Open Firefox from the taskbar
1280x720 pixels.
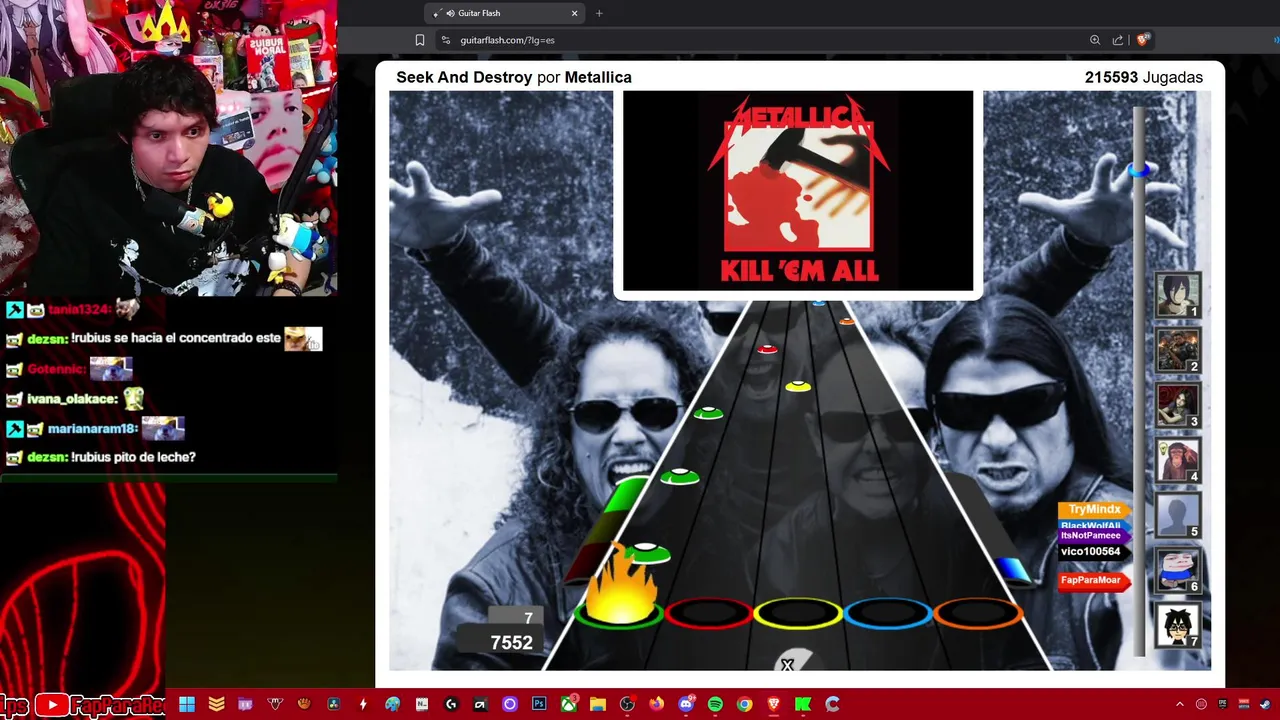(656, 704)
